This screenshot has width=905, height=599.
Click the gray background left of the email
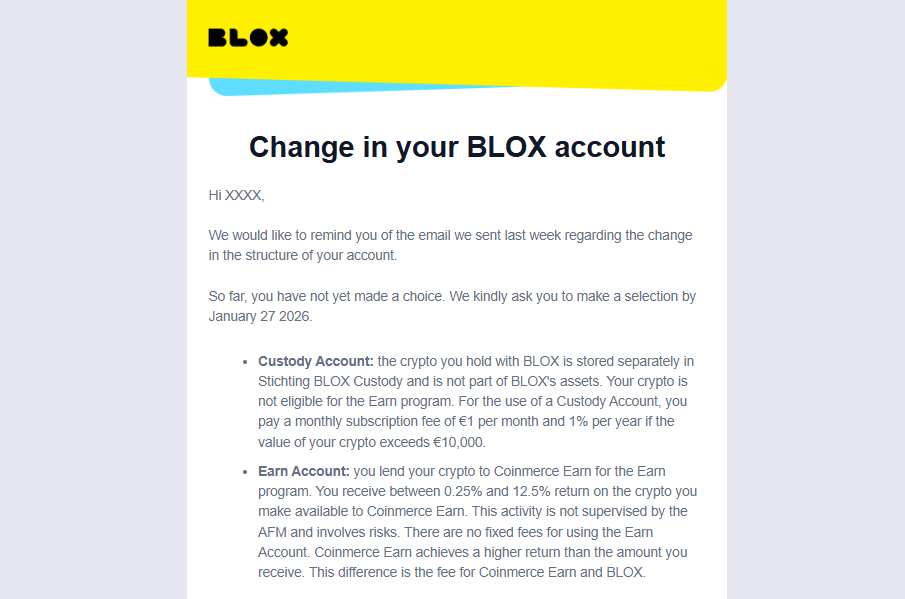pyautogui.click(x=90, y=300)
